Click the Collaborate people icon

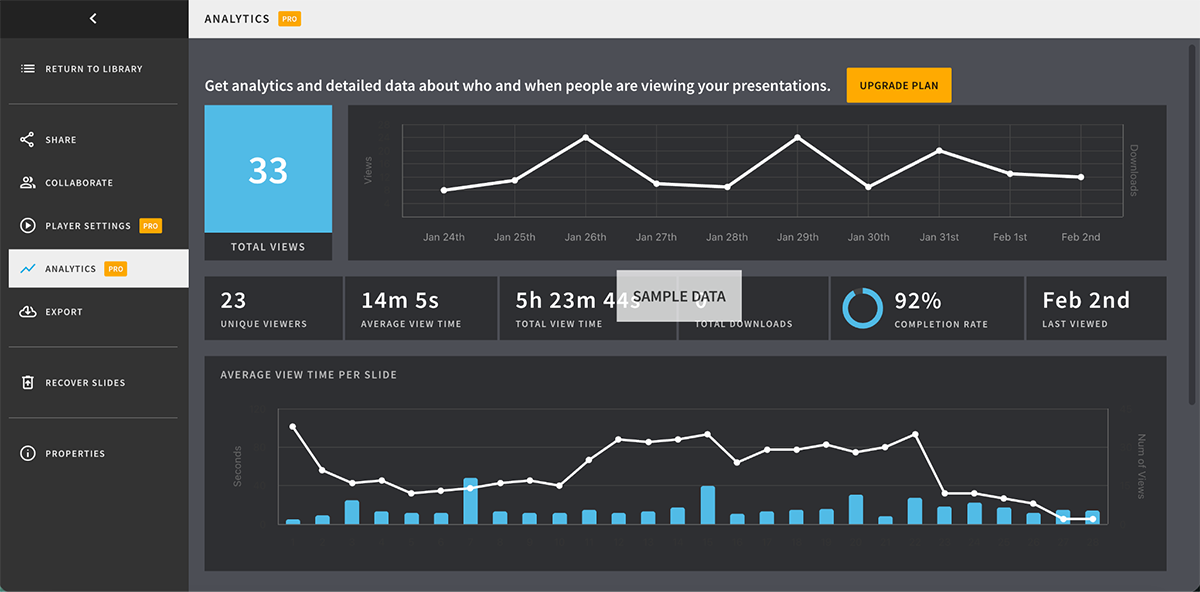[26, 182]
